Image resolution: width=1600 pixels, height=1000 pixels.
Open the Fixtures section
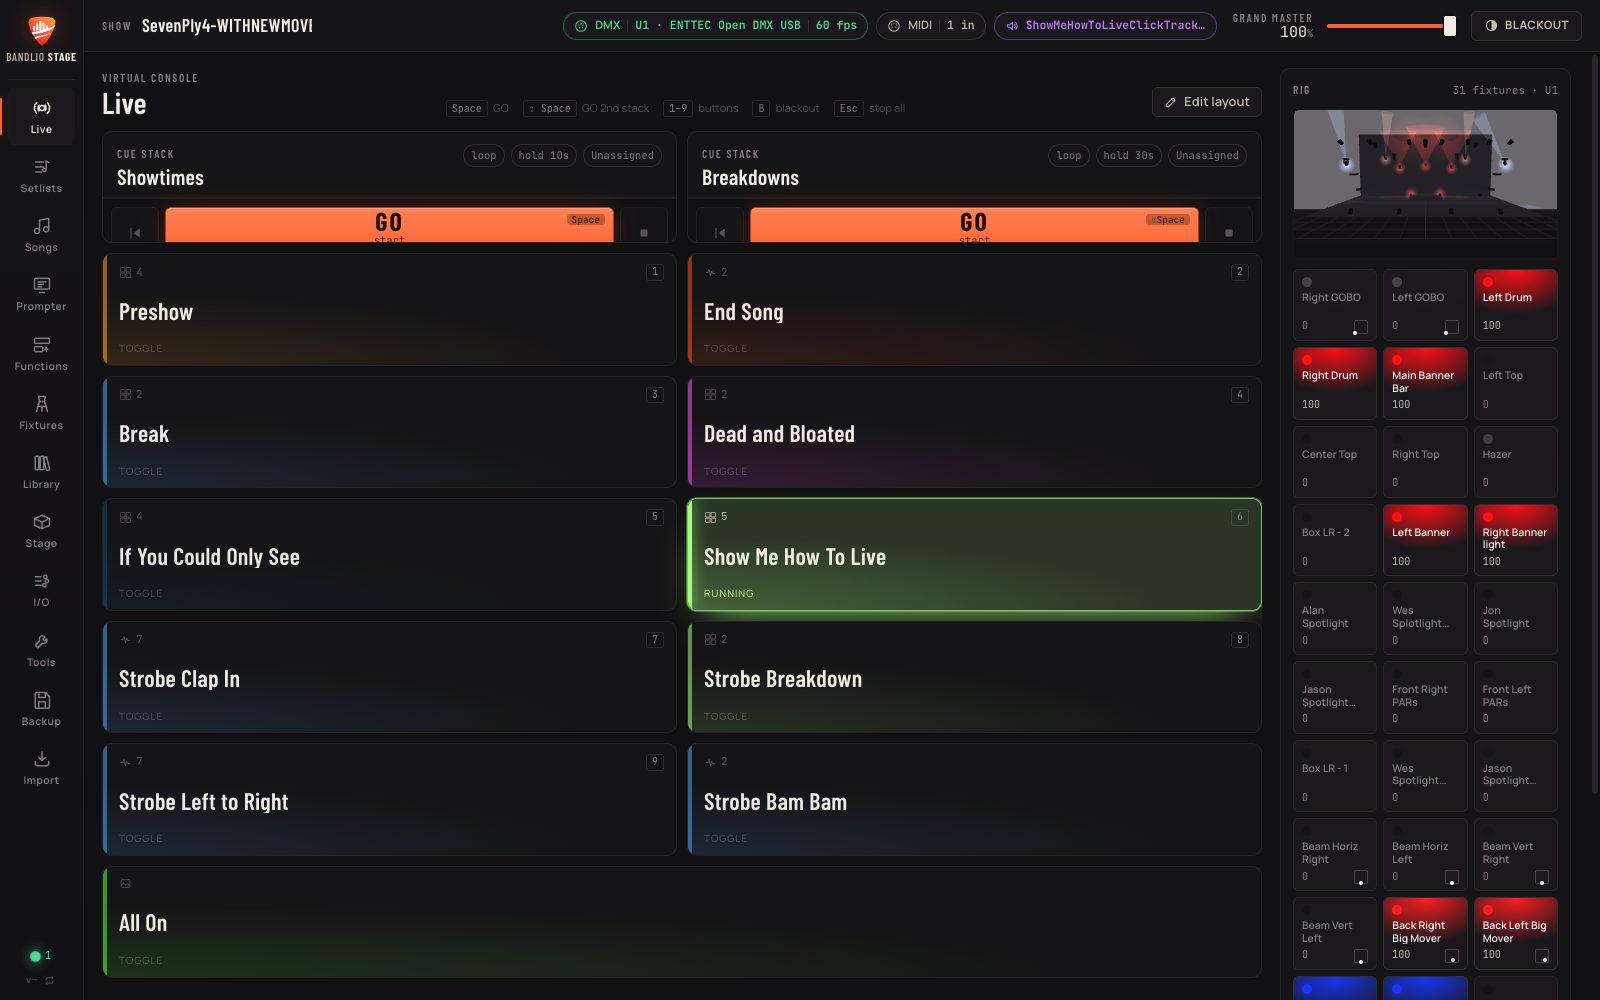[x=41, y=413]
